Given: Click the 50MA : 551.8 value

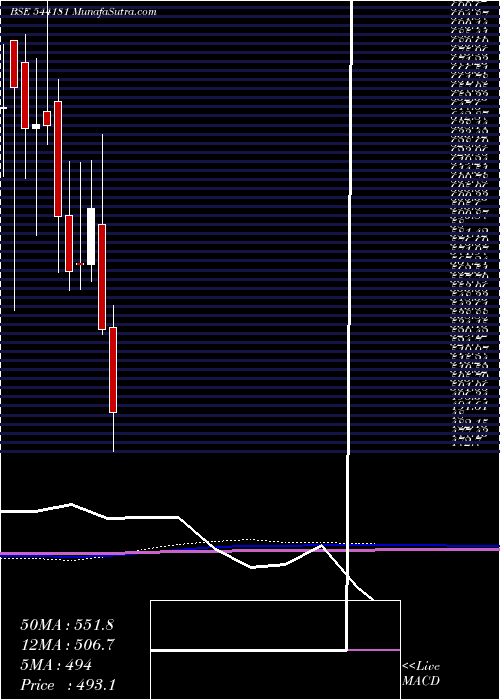Looking at the screenshot, I should (68, 625).
